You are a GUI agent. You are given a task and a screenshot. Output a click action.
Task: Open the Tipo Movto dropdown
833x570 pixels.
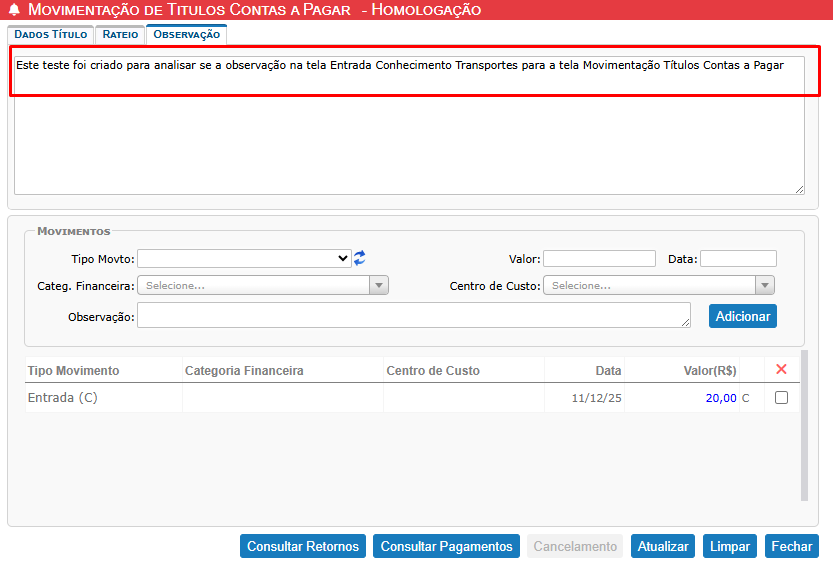pyautogui.click(x=244, y=258)
